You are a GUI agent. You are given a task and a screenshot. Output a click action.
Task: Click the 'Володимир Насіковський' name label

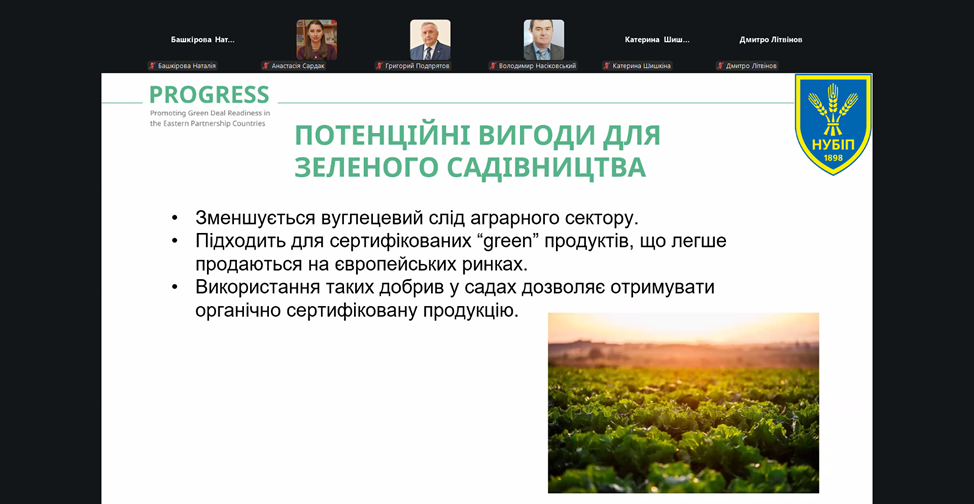click(537, 66)
